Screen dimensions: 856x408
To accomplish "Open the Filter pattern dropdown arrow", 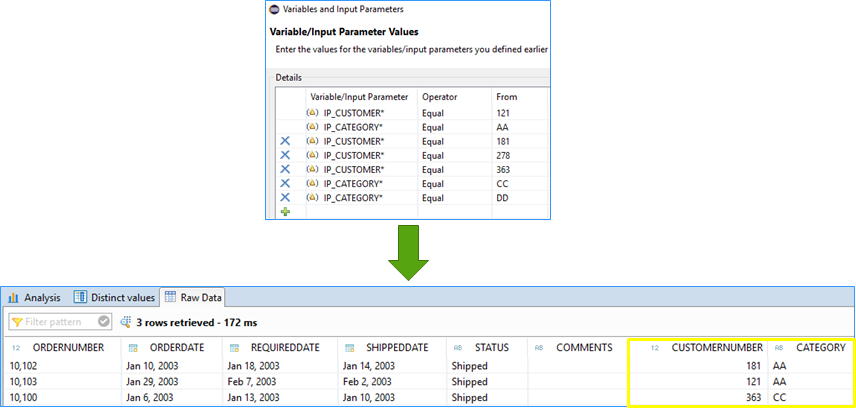I will pos(104,322).
